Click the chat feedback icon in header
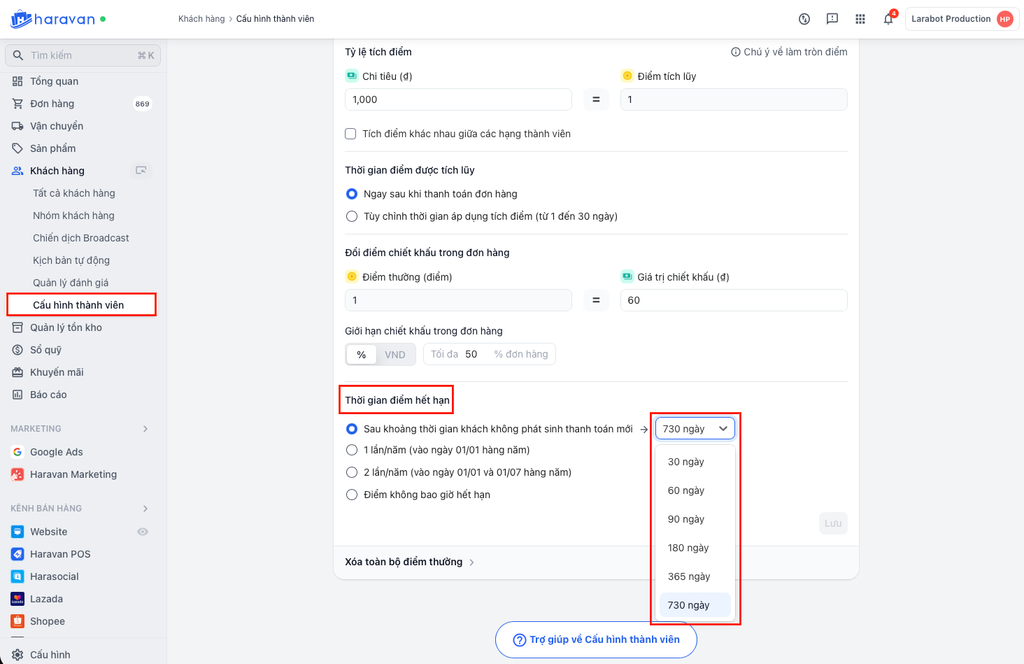 tap(832, 19)
